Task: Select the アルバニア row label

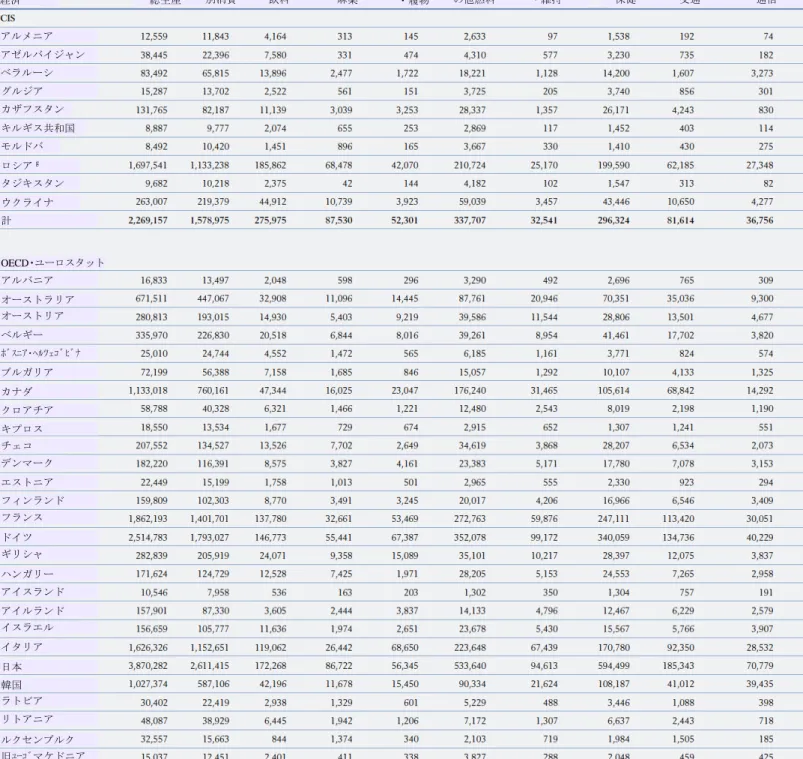Action: point(27,280)
